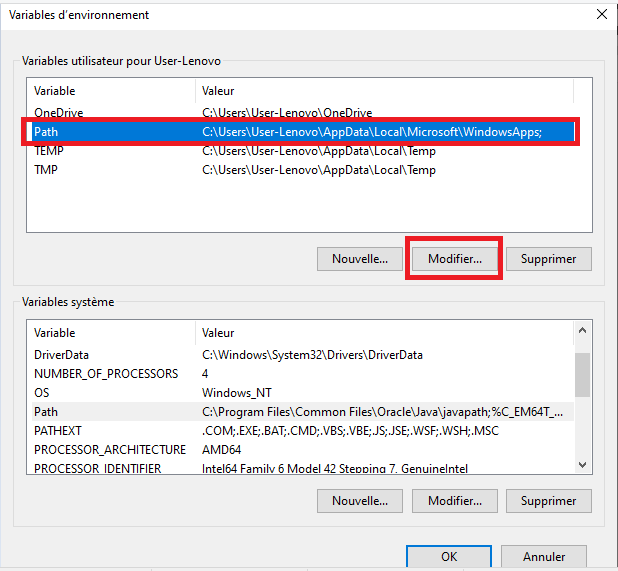Click Supprimer under user variables
Image resolution: width=618 pixels, height=571 pixels.
point(549,259)
